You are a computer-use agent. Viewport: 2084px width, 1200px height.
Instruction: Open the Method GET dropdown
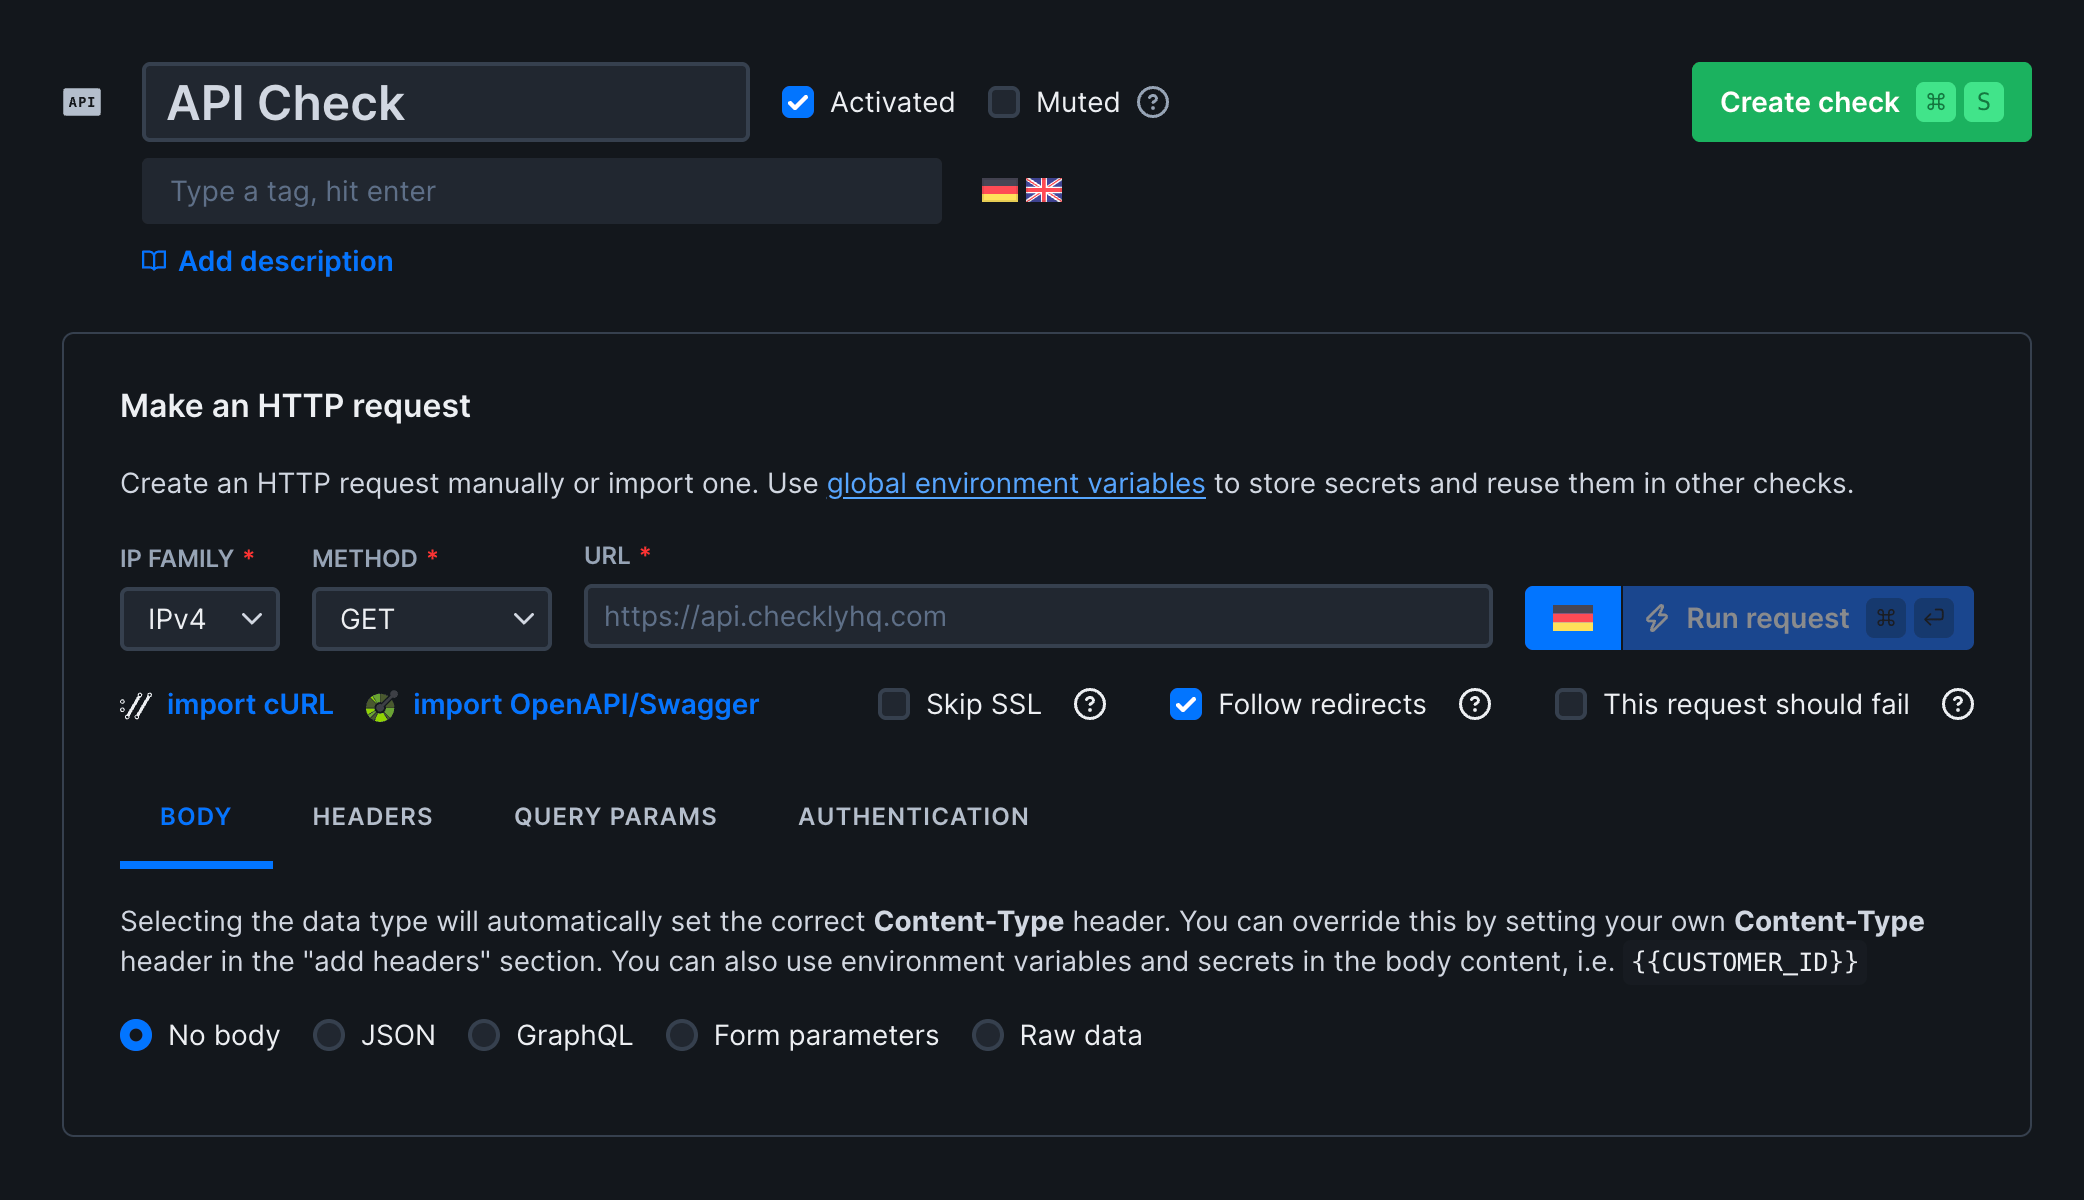[x=432, y=619]
